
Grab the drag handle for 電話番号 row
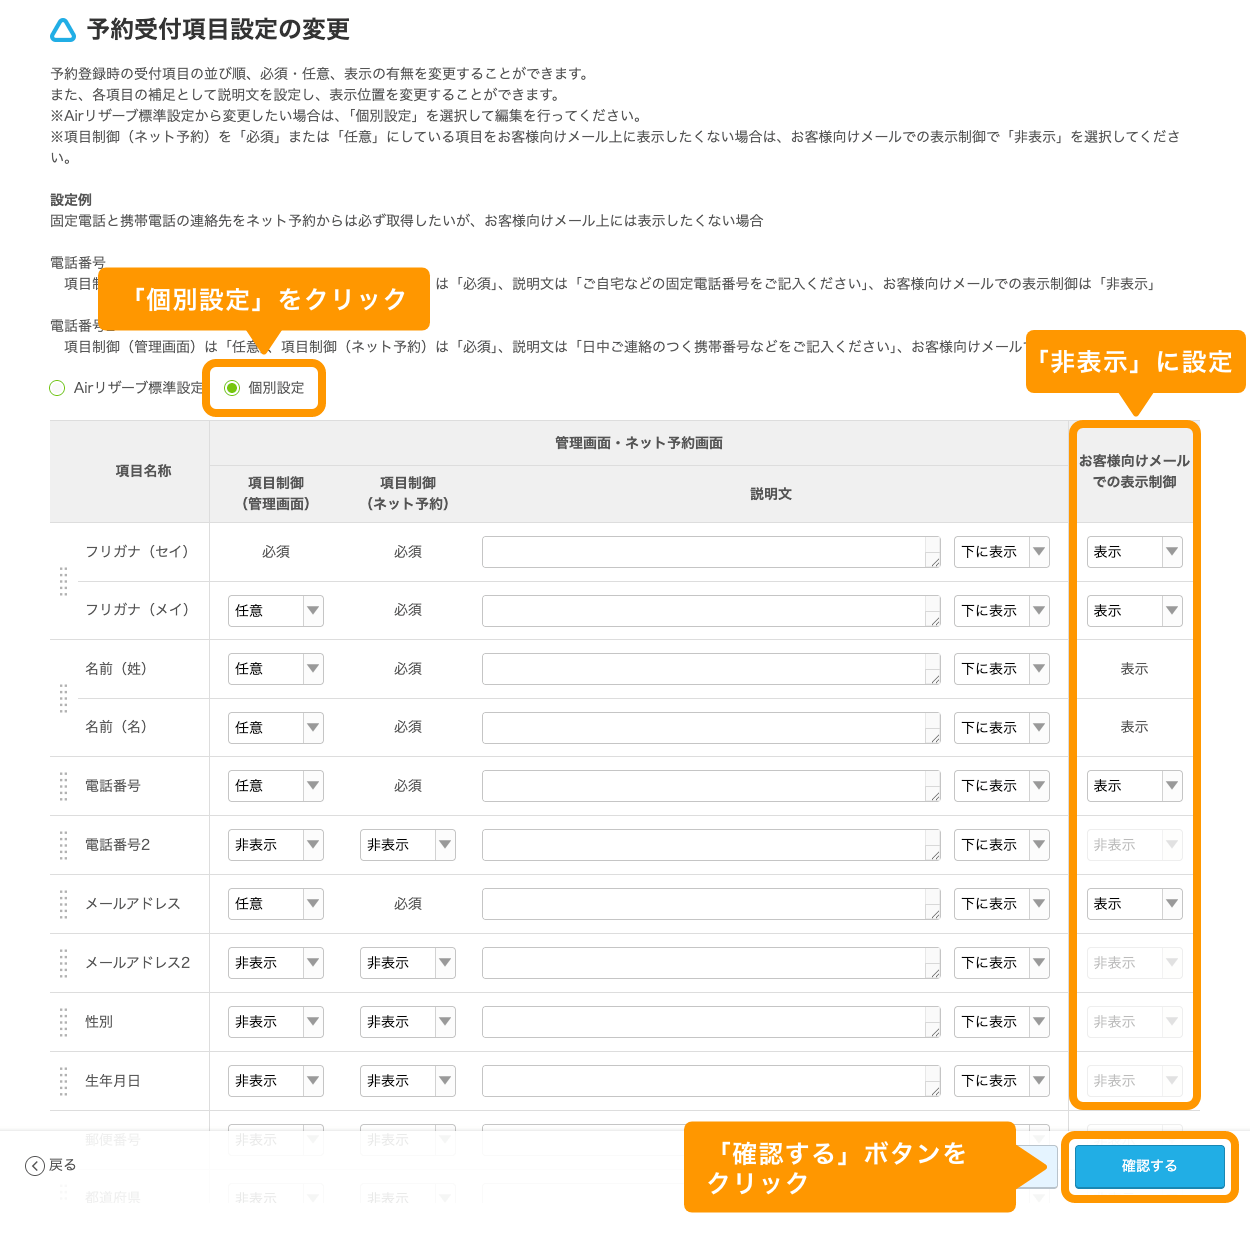click(x=63, y=786)
